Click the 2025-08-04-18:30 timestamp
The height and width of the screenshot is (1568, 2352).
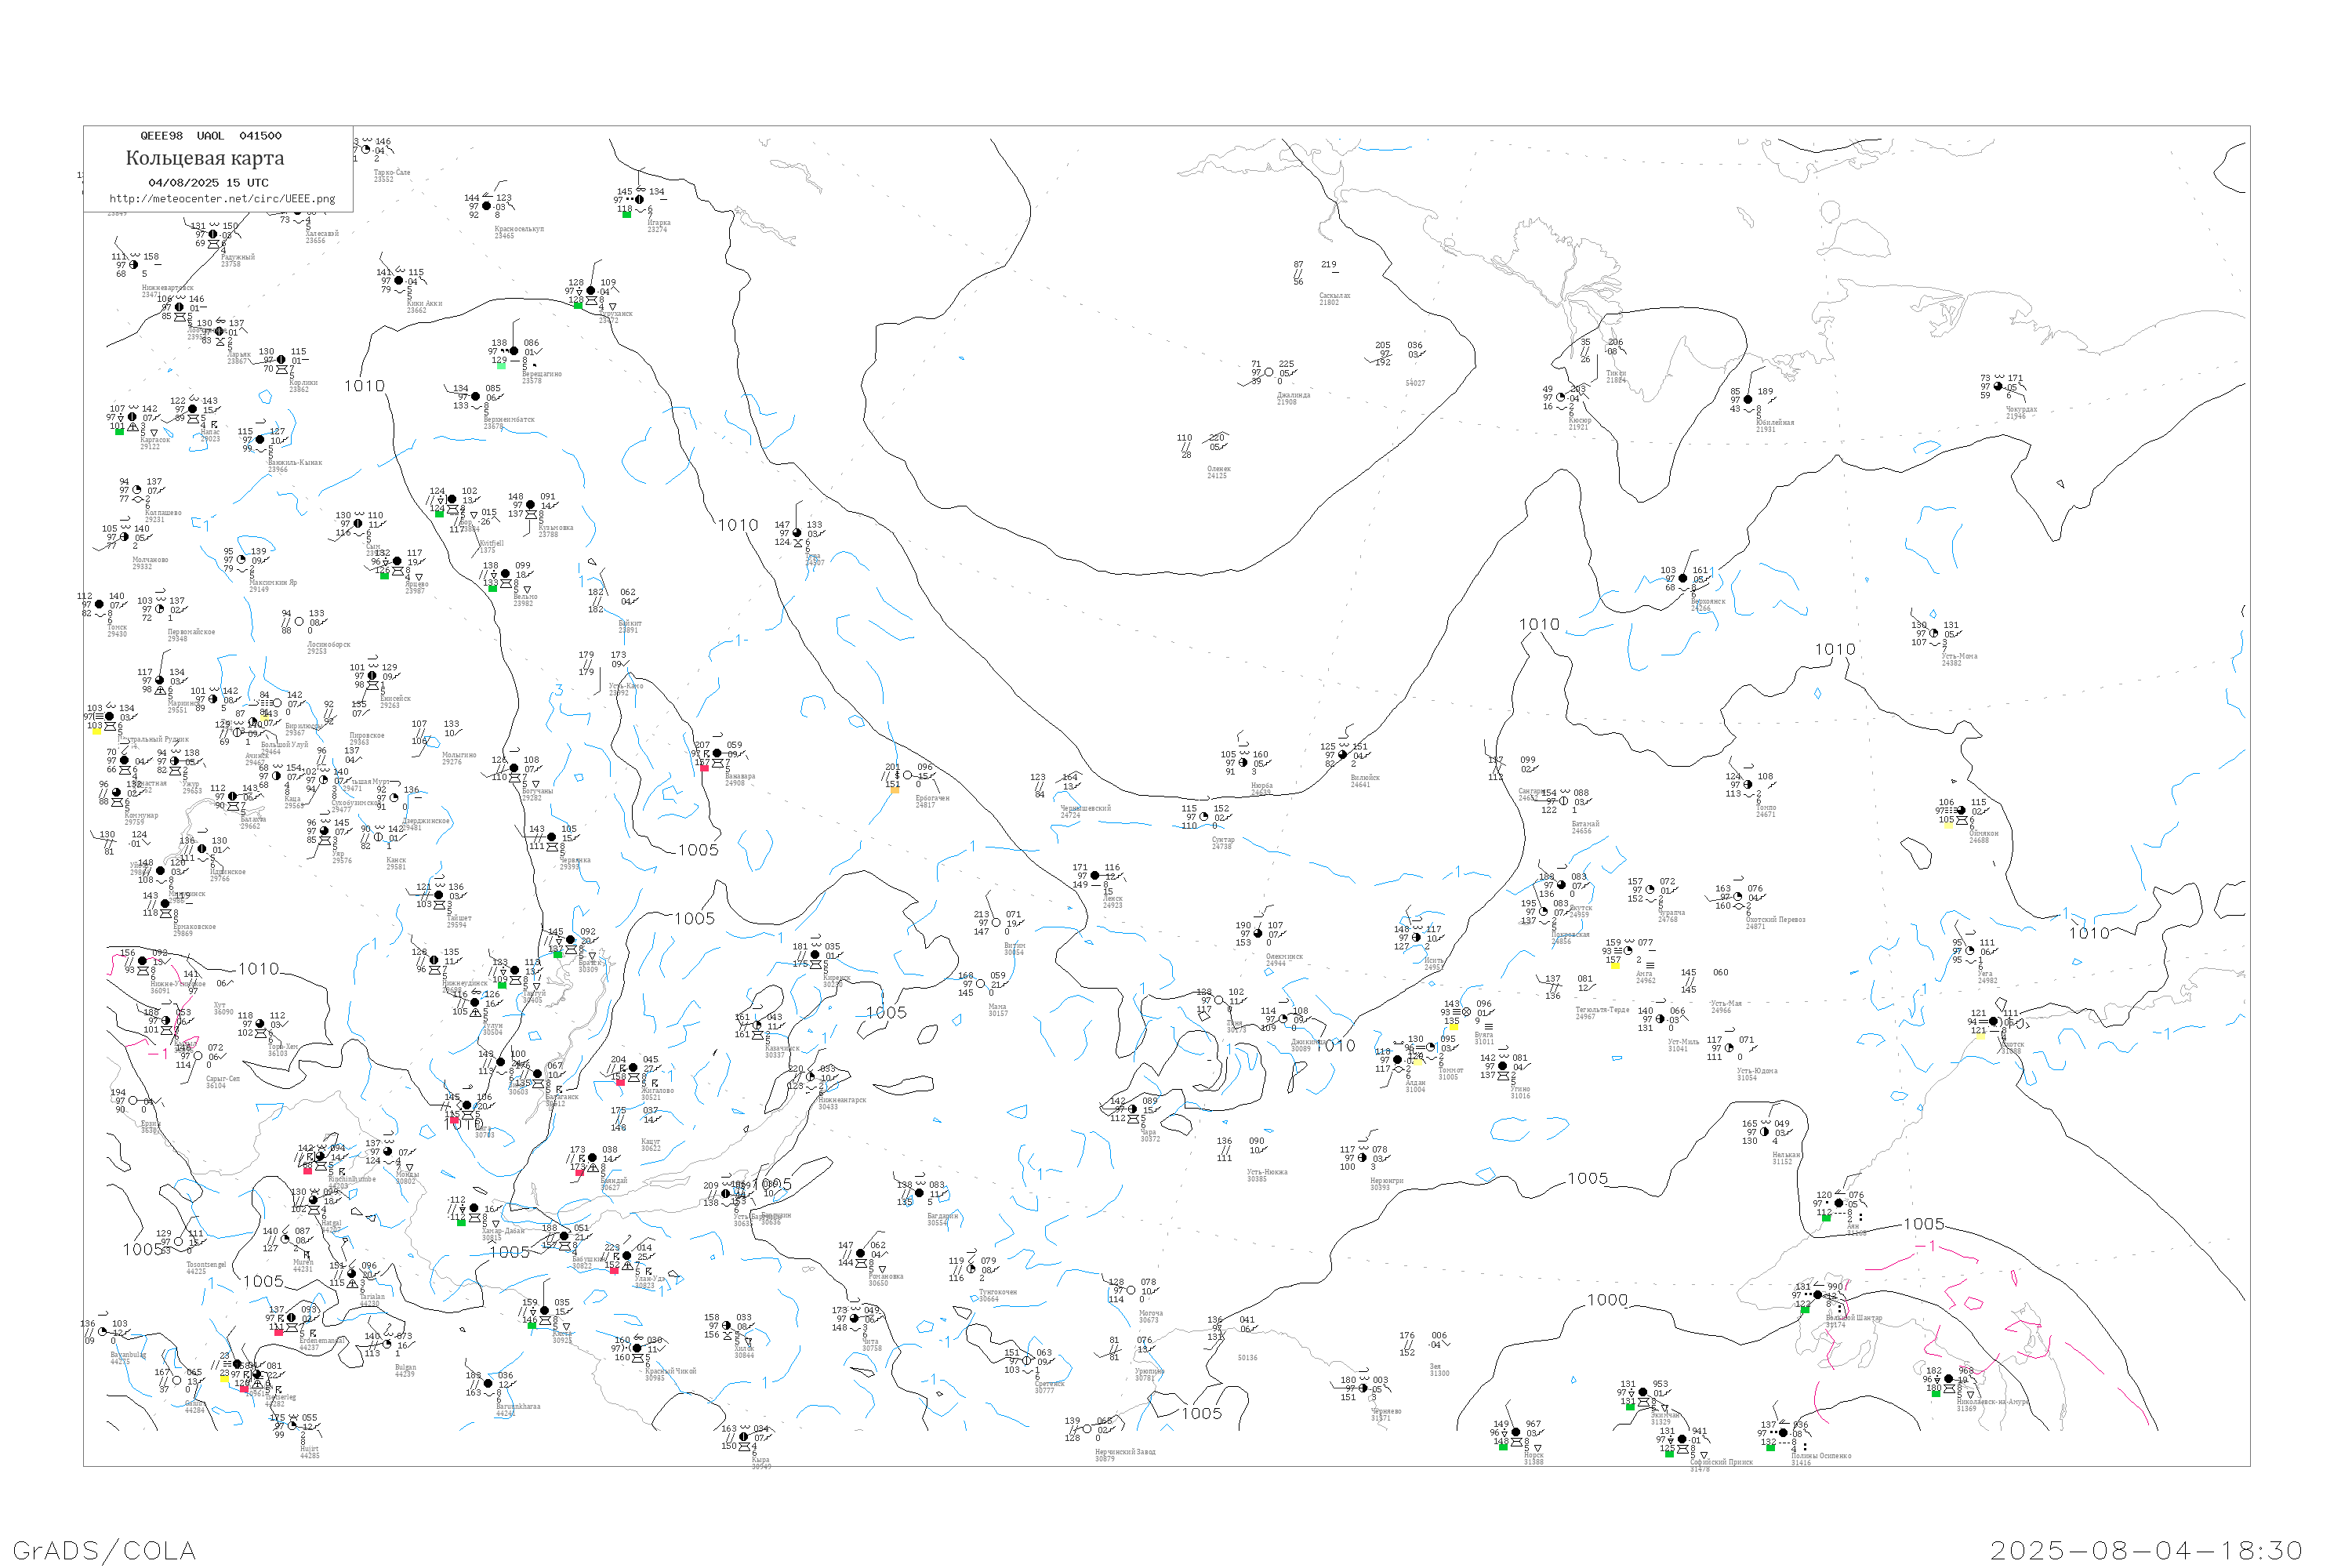(x=2146, y=1550)
